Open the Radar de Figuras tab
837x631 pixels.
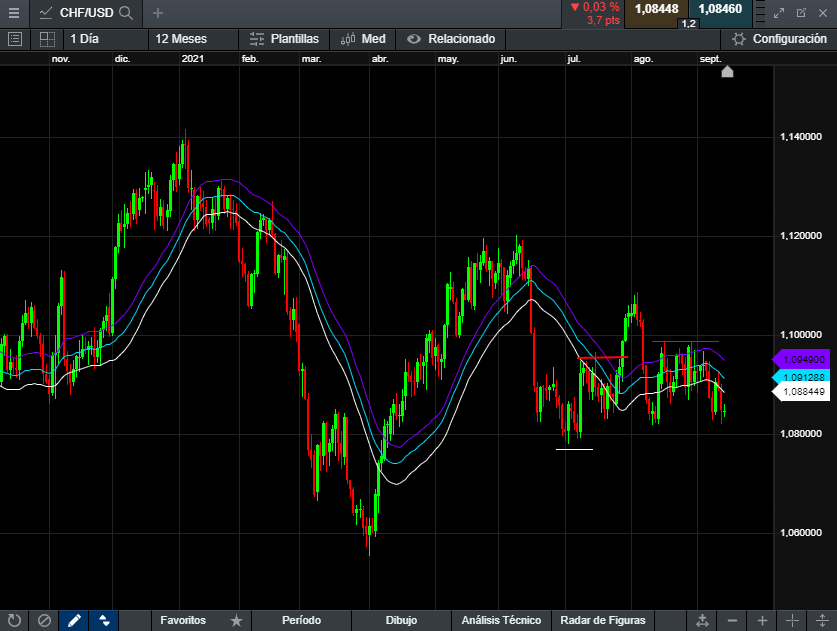(603, 620)
